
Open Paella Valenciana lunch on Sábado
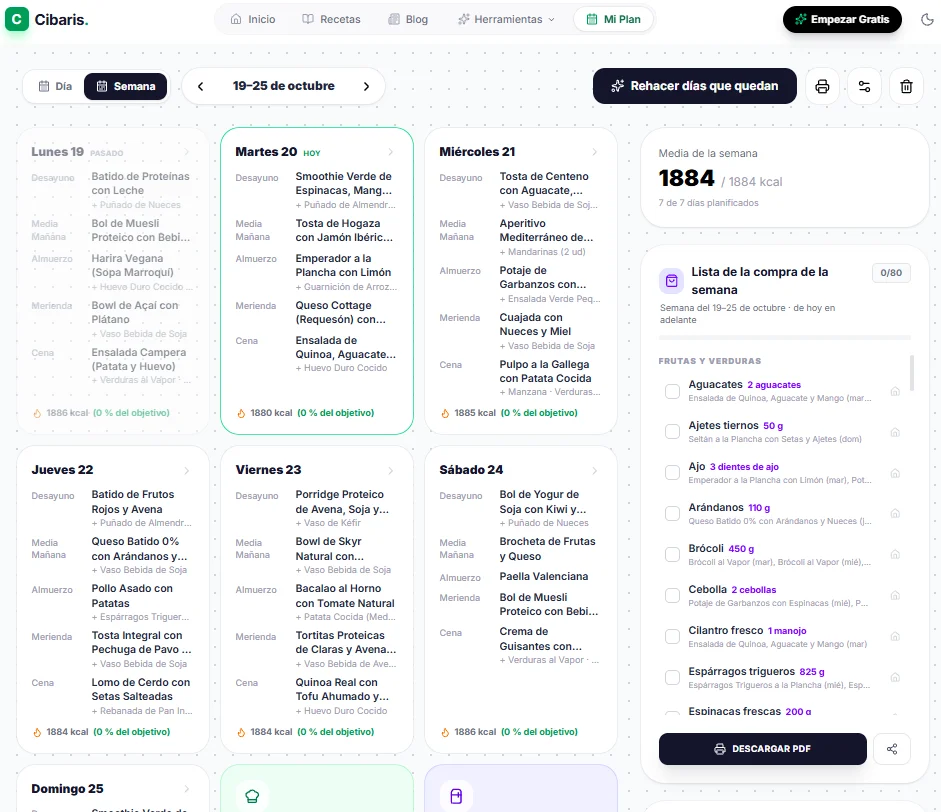[544, 576]
